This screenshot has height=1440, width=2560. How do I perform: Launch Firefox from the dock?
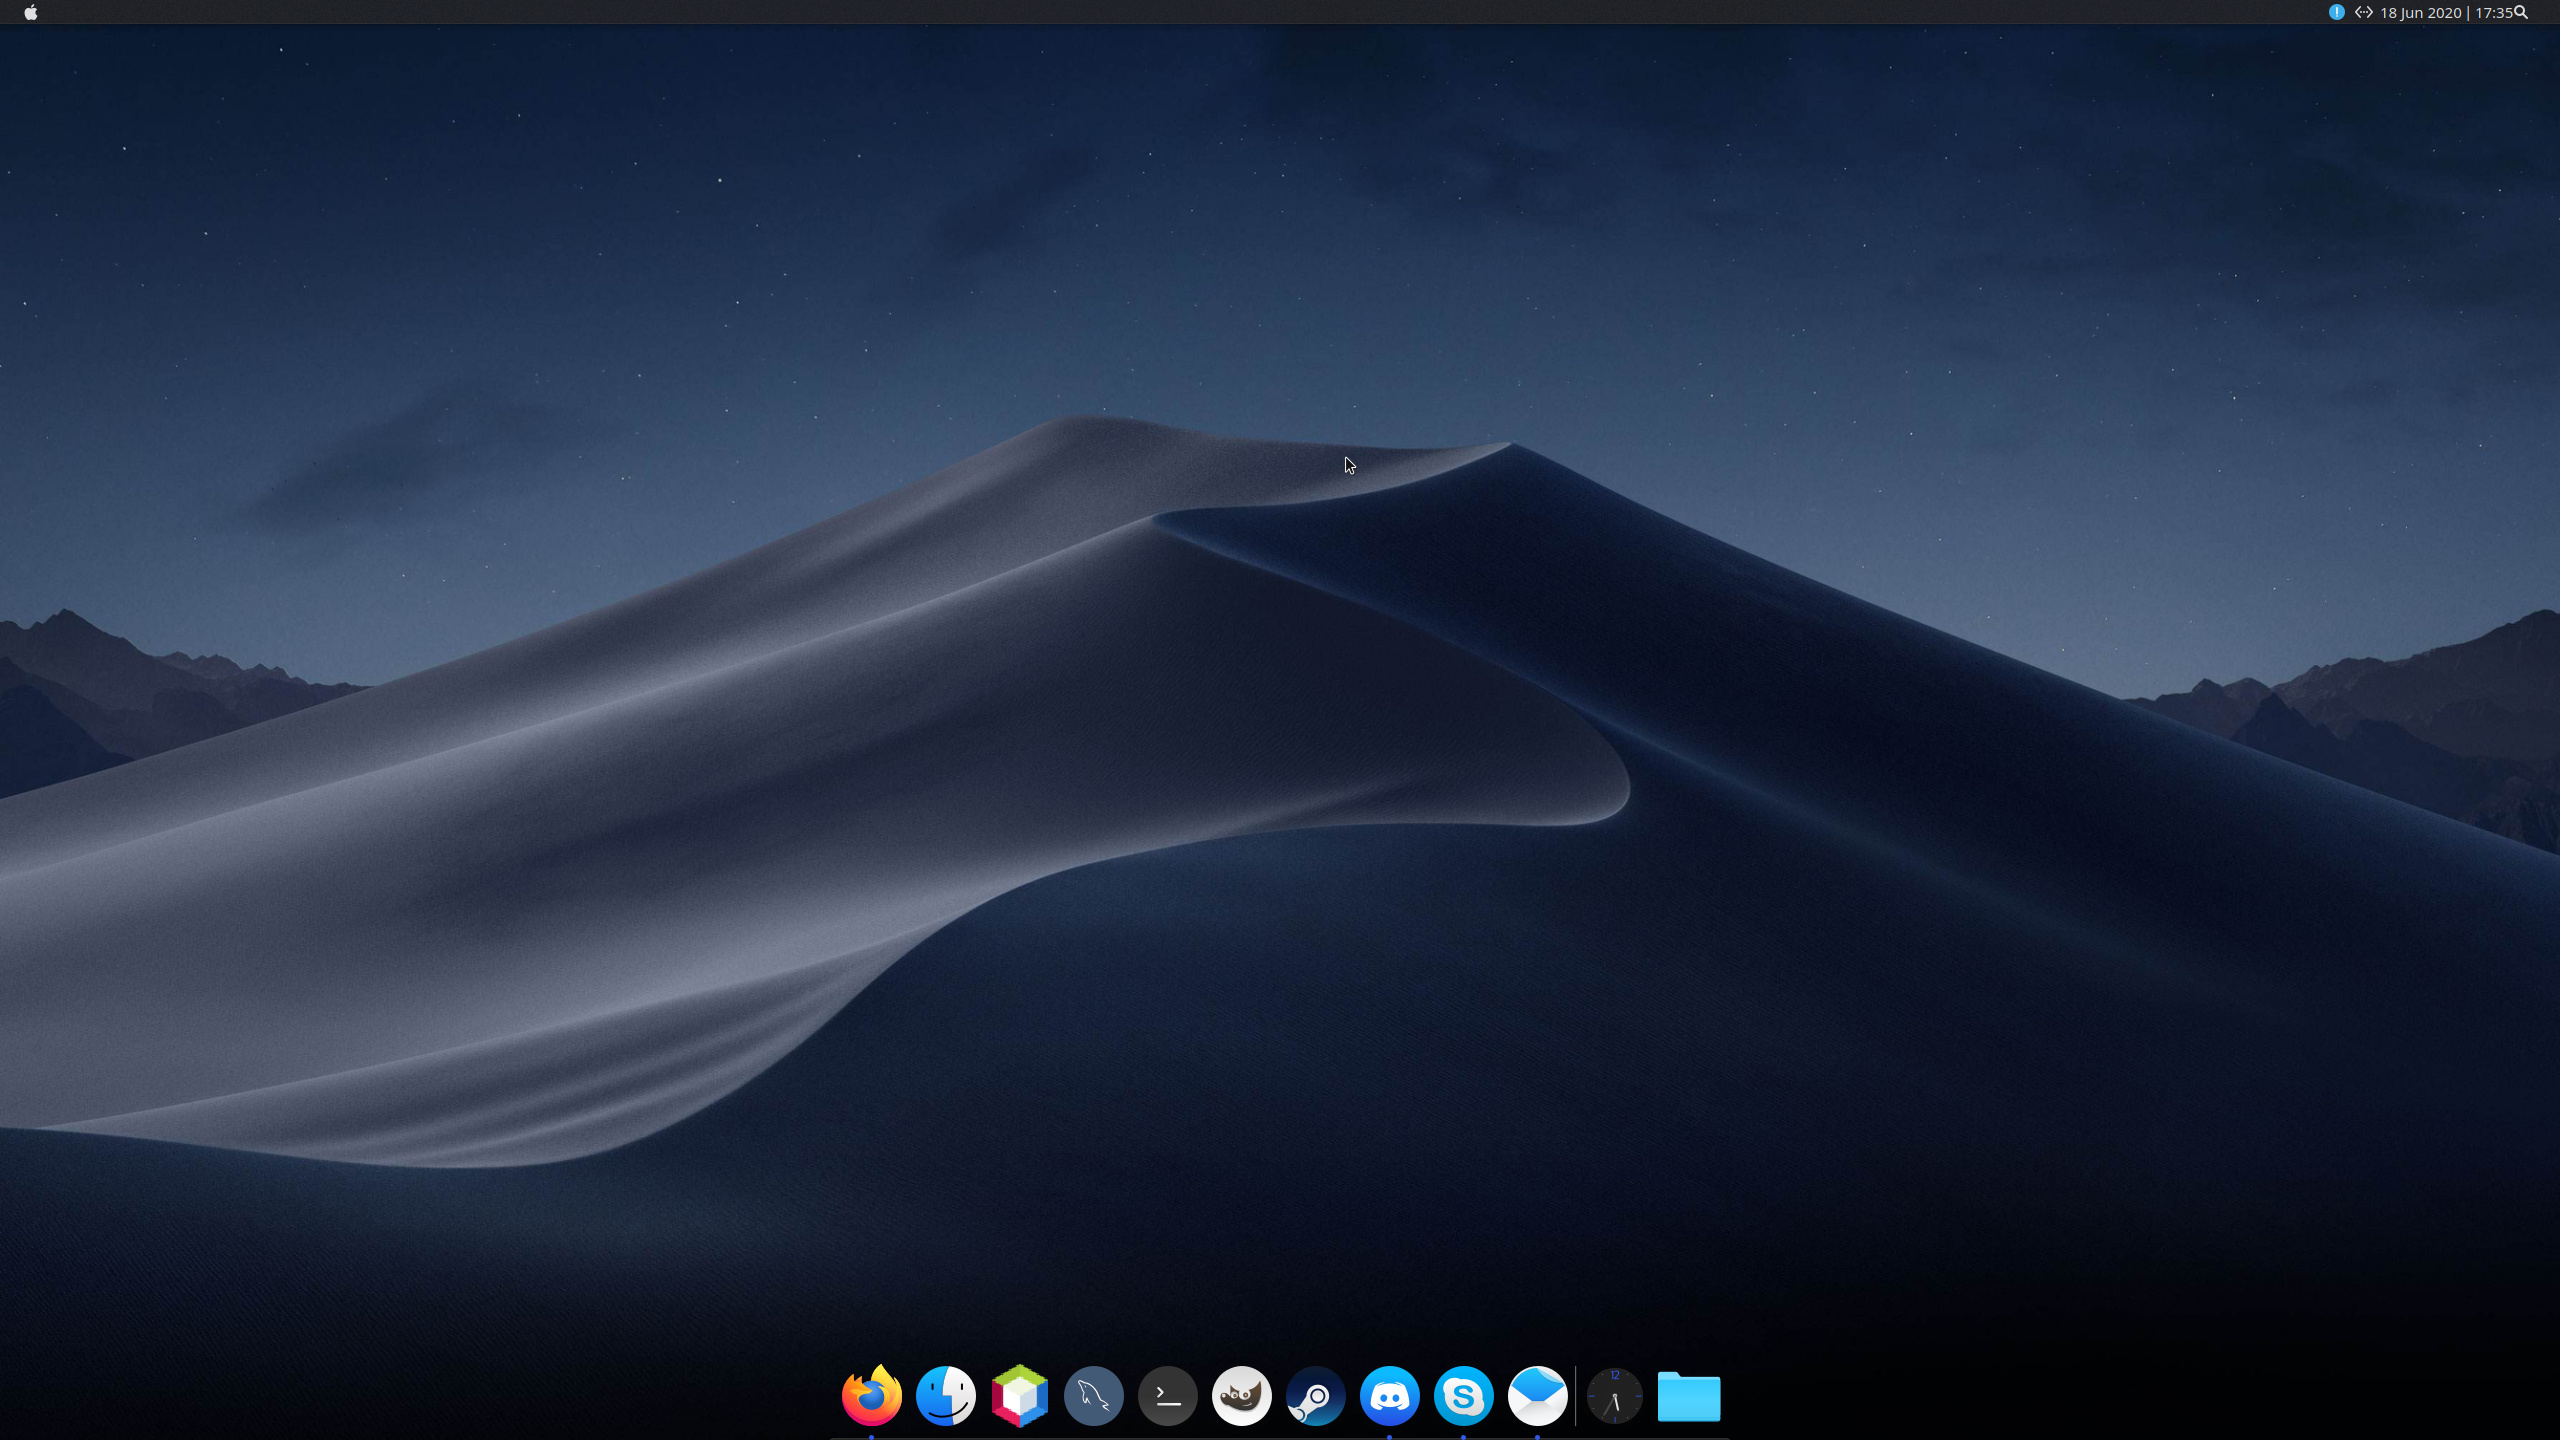(x=871, y=1396)
